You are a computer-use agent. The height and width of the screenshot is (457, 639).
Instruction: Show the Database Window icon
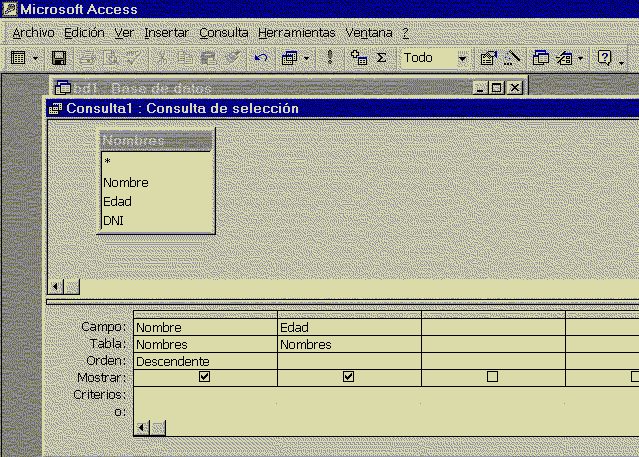pos(541,58)
